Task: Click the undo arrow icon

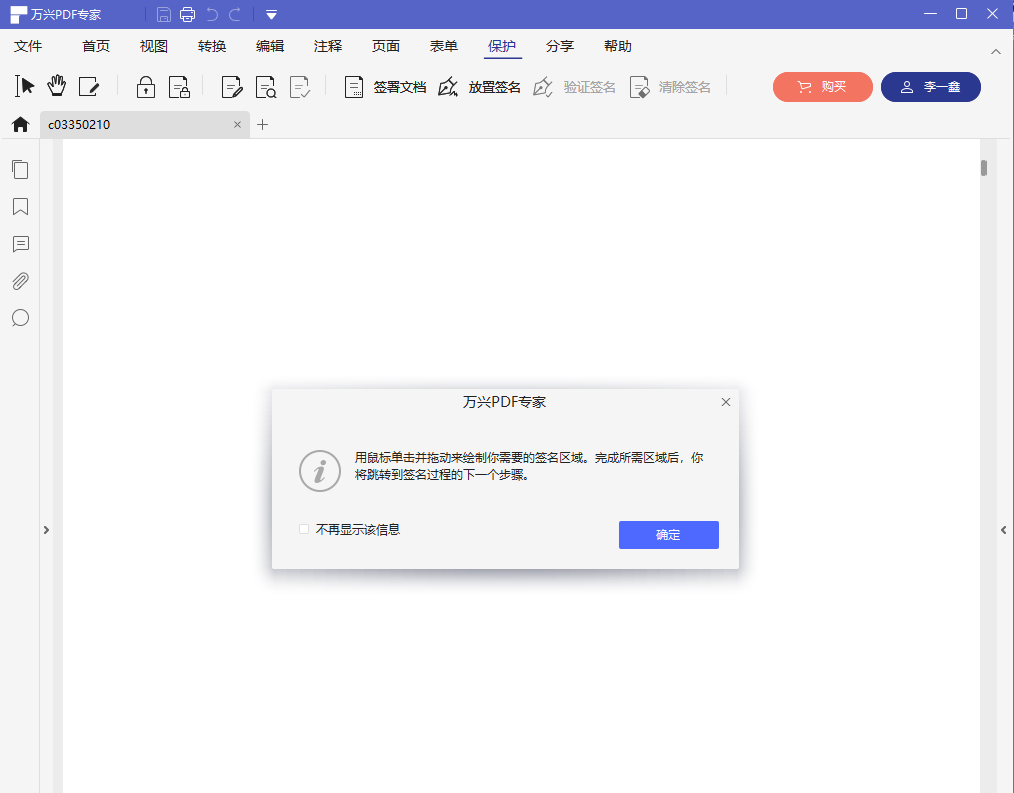Action: (211, 14)
